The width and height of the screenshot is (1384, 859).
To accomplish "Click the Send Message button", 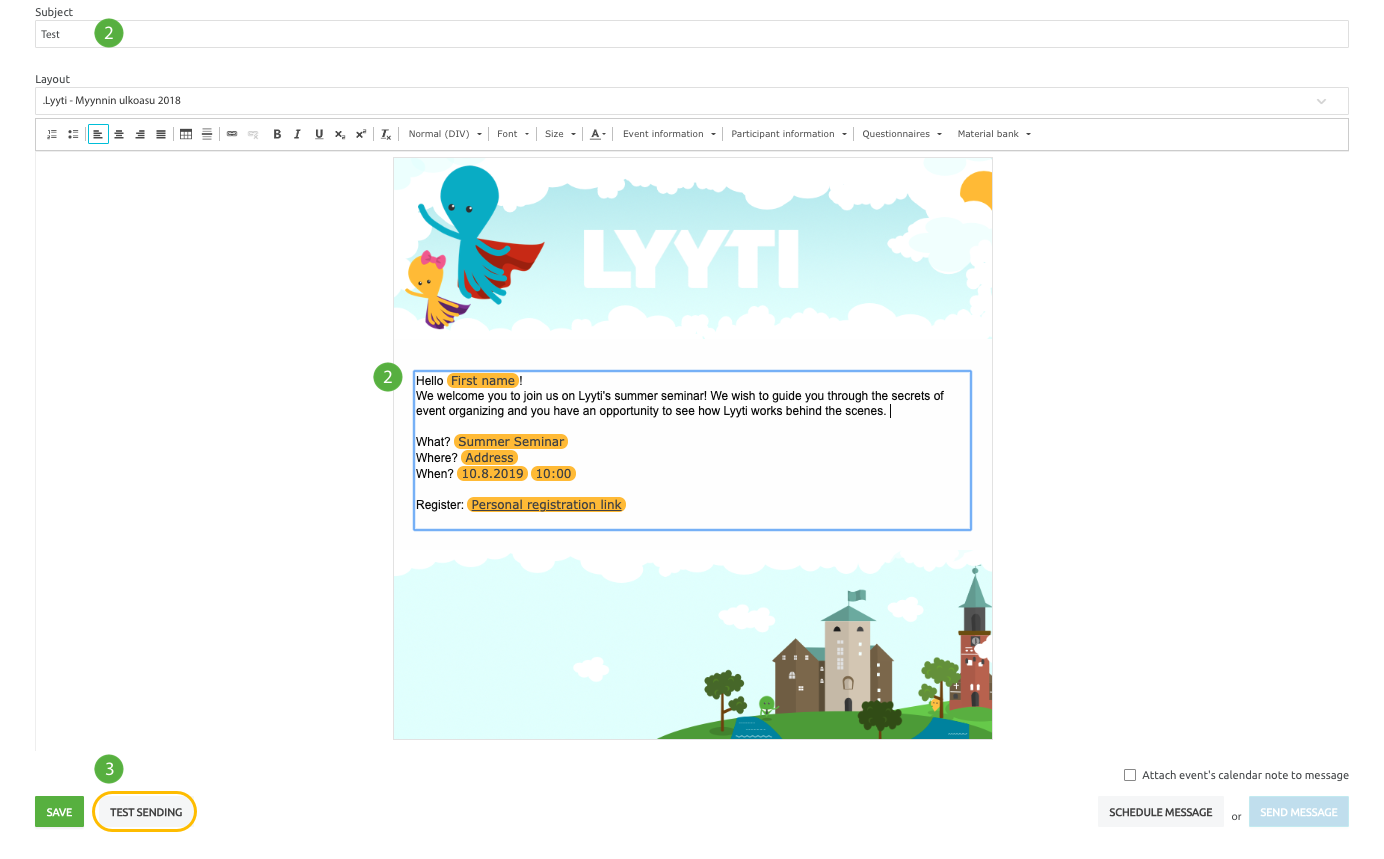I will tap(1298, 812).
